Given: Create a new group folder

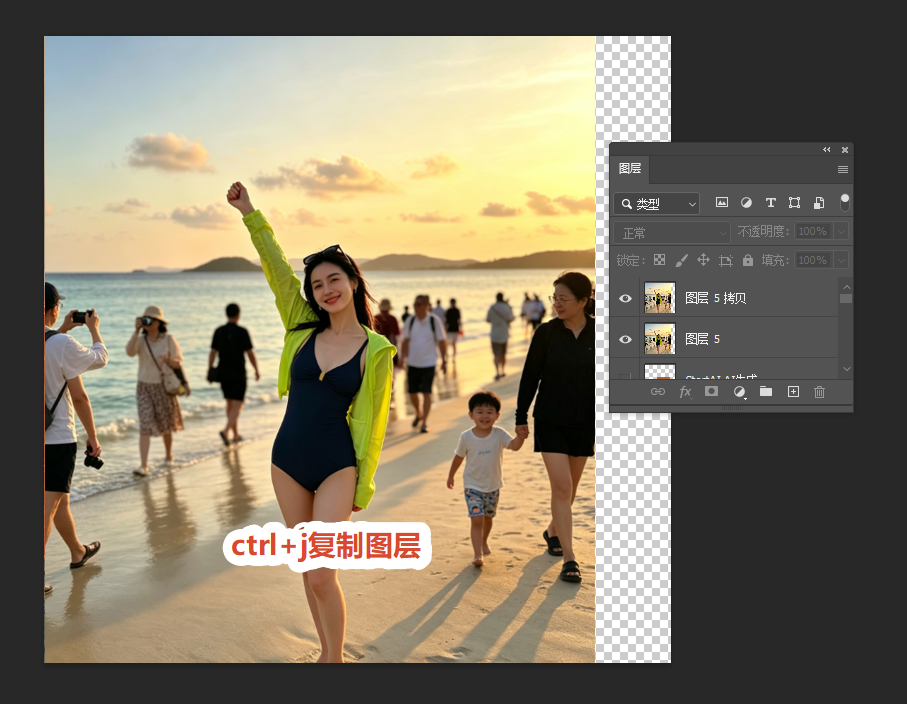Looking at the screenshot, I should tap(766, 392).
